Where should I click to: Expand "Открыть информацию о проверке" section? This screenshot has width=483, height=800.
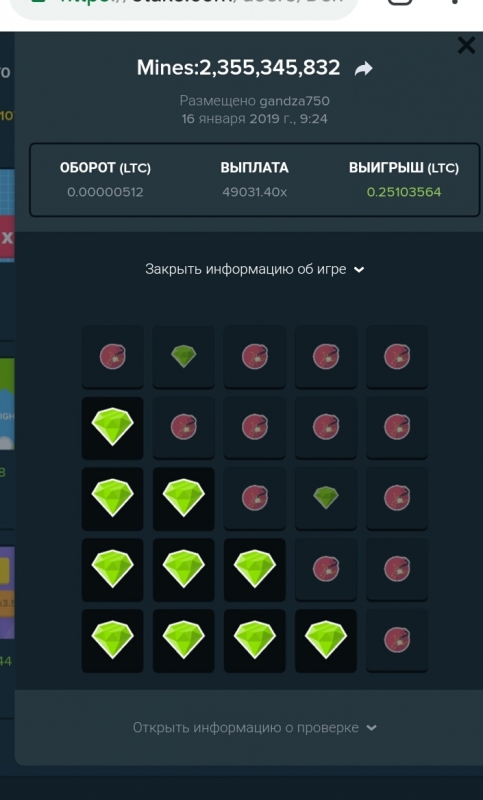tap(255, 728)
